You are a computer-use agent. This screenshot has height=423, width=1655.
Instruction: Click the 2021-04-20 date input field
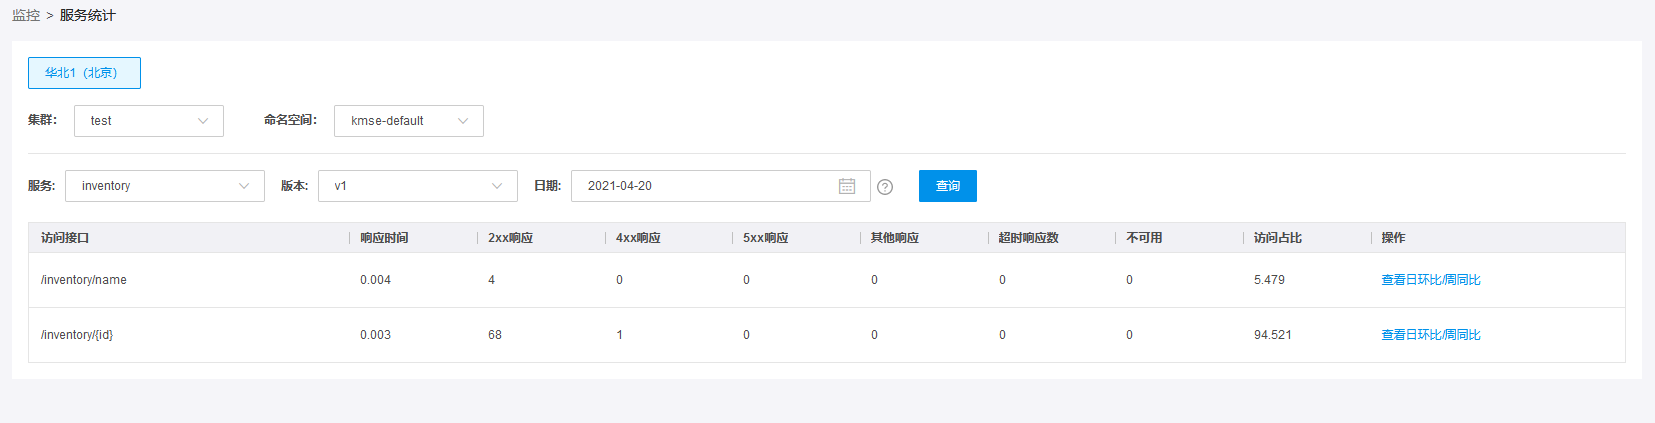[721, 186]
